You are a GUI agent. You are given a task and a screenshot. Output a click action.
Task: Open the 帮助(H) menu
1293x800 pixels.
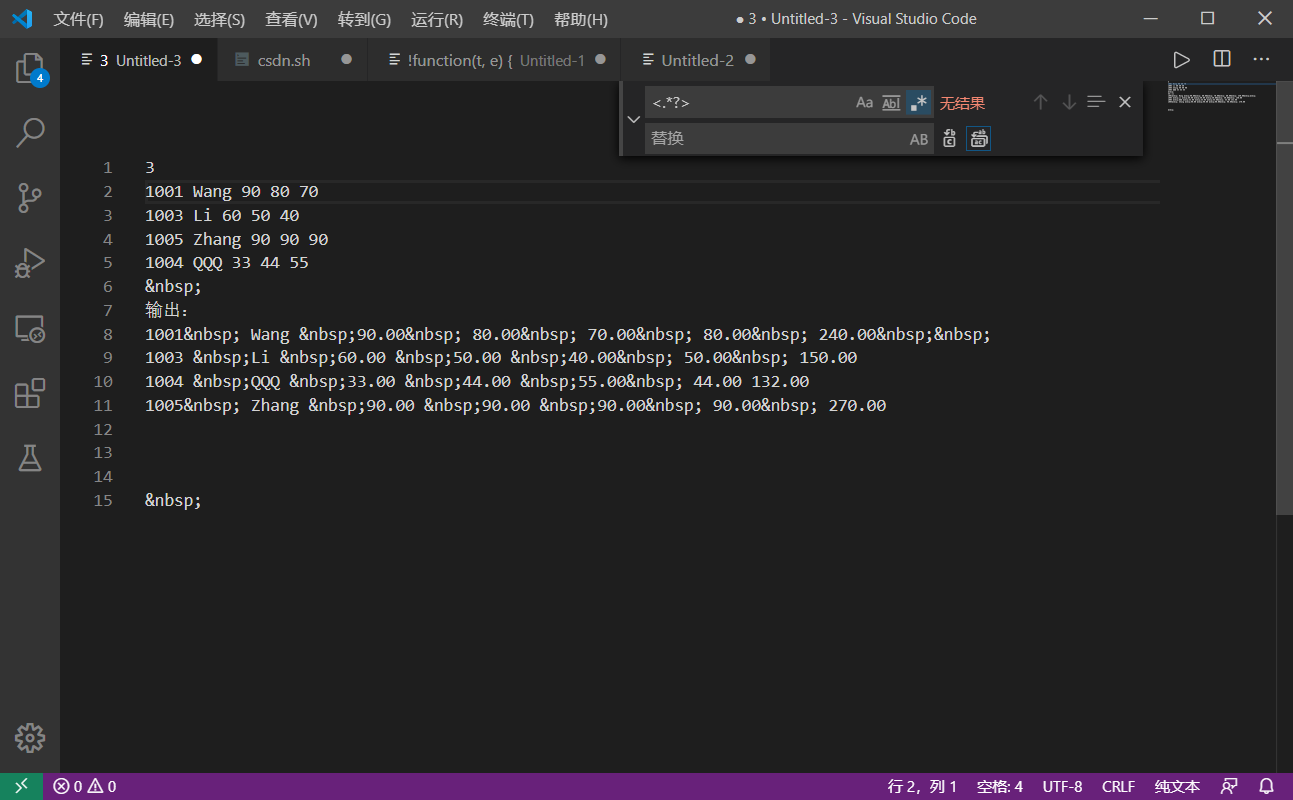(581, 19)
